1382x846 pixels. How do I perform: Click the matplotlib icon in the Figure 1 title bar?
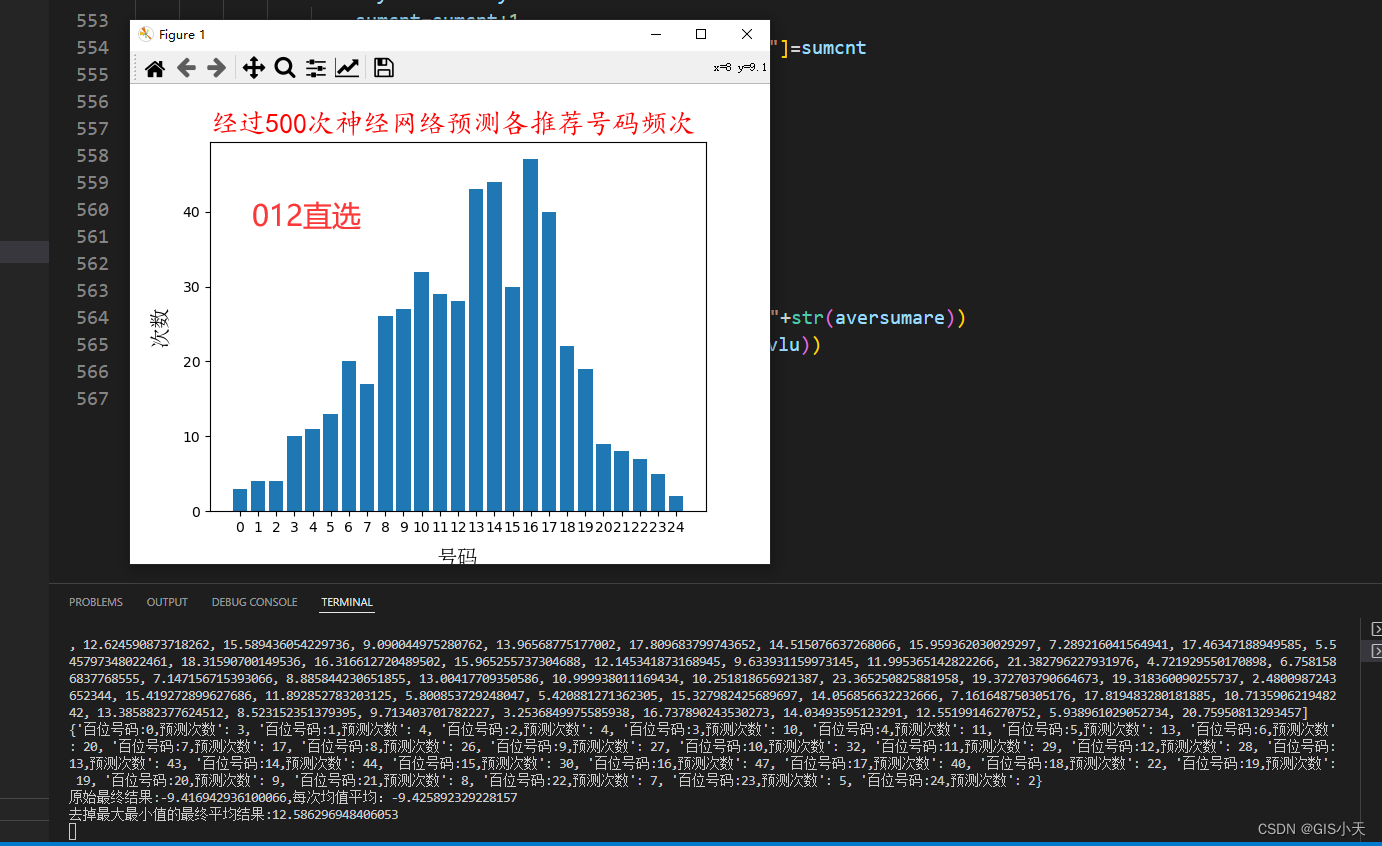pos(145,34)
